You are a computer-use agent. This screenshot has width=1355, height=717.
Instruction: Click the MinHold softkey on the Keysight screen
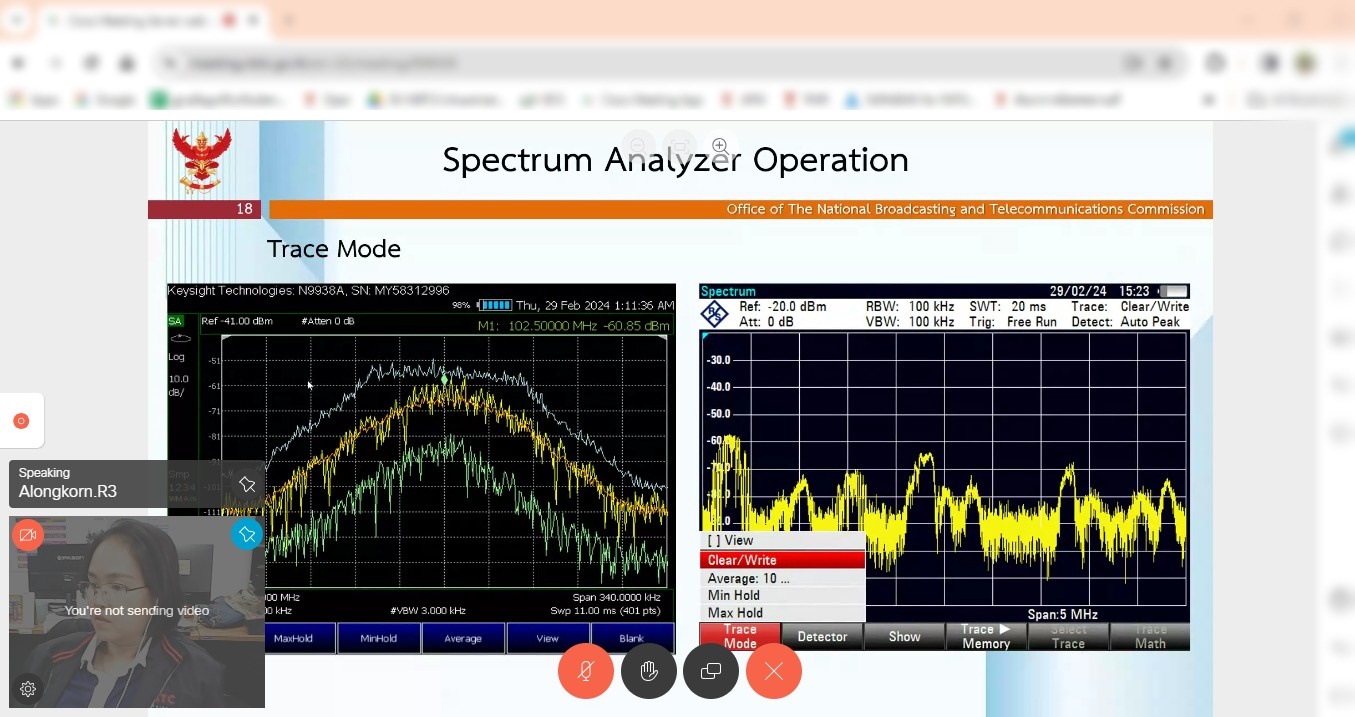pyautogui.click(x=378, y=638)
